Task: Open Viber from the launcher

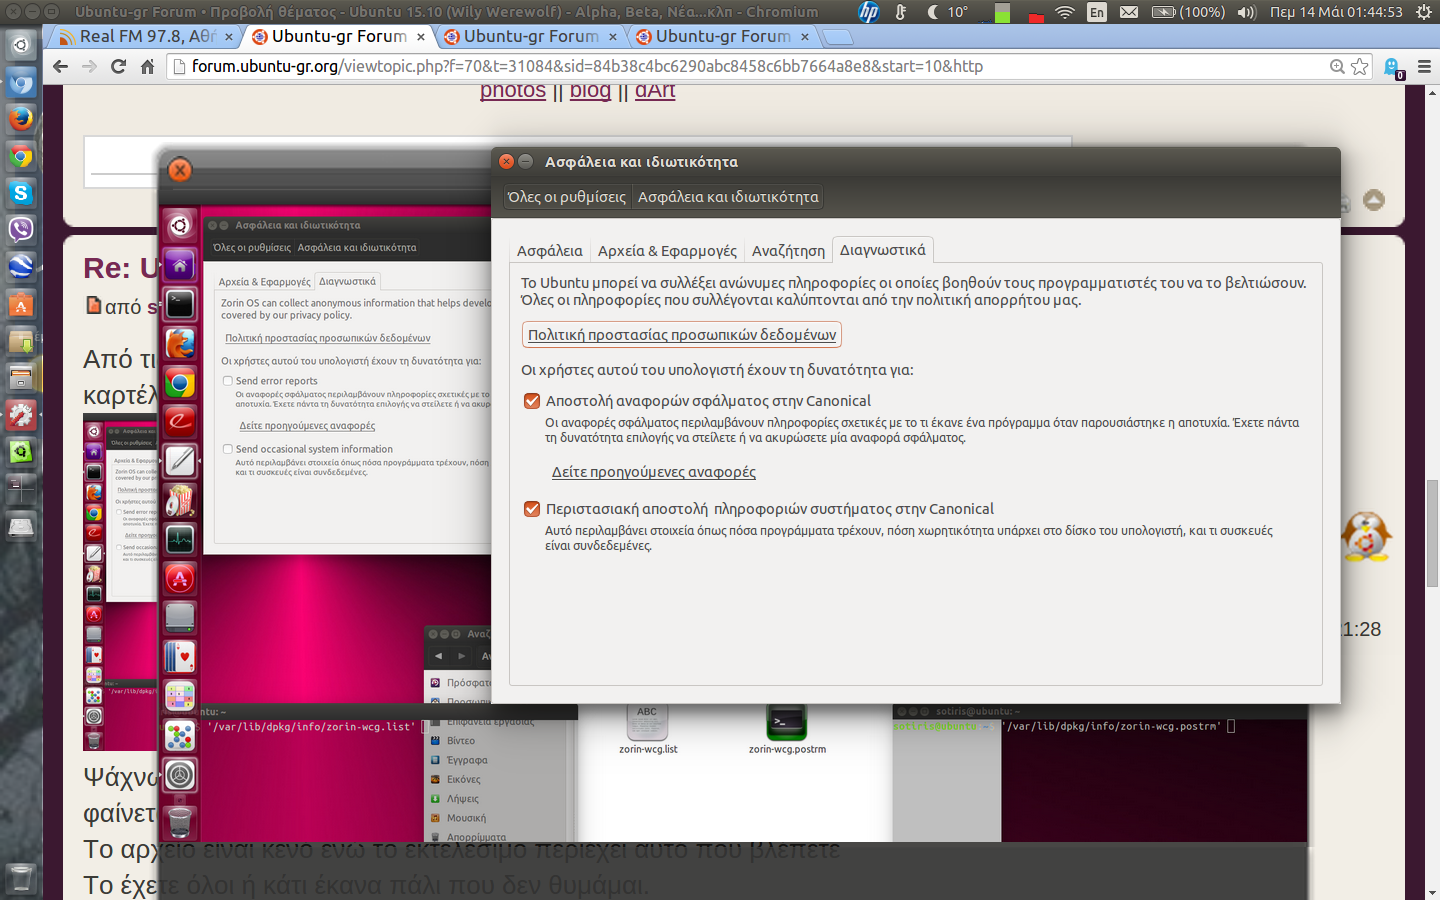Action: 21,229
